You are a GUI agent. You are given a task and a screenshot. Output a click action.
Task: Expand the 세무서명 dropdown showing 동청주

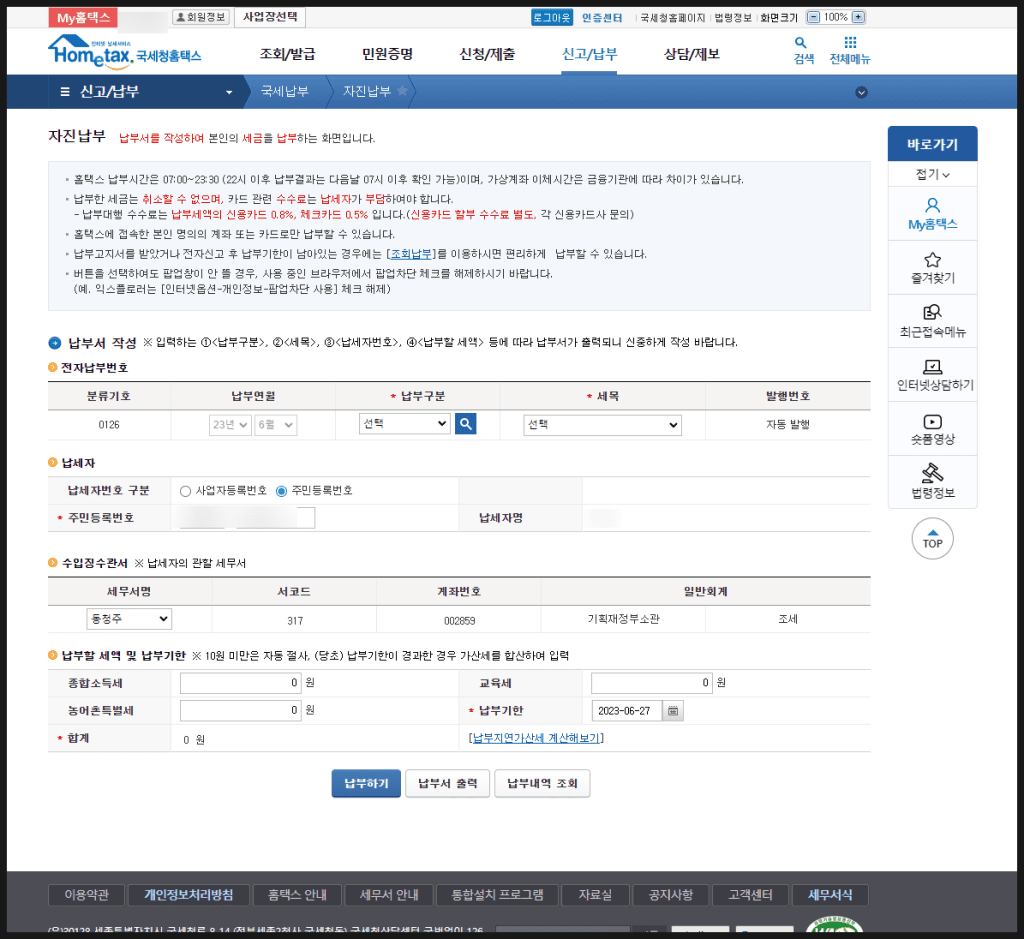pyautogui.click(x=129, y=619)
